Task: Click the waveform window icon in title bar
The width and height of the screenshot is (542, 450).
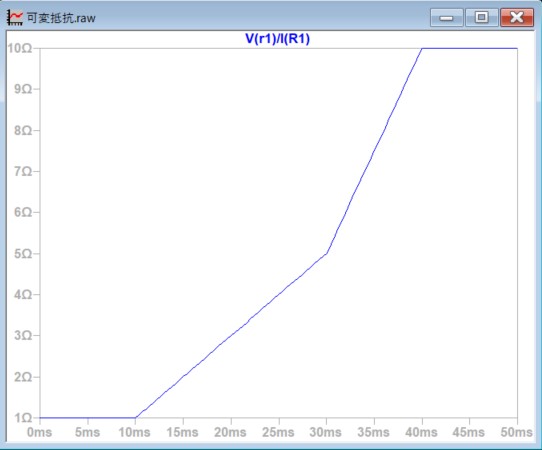Action: pos(15,18)
